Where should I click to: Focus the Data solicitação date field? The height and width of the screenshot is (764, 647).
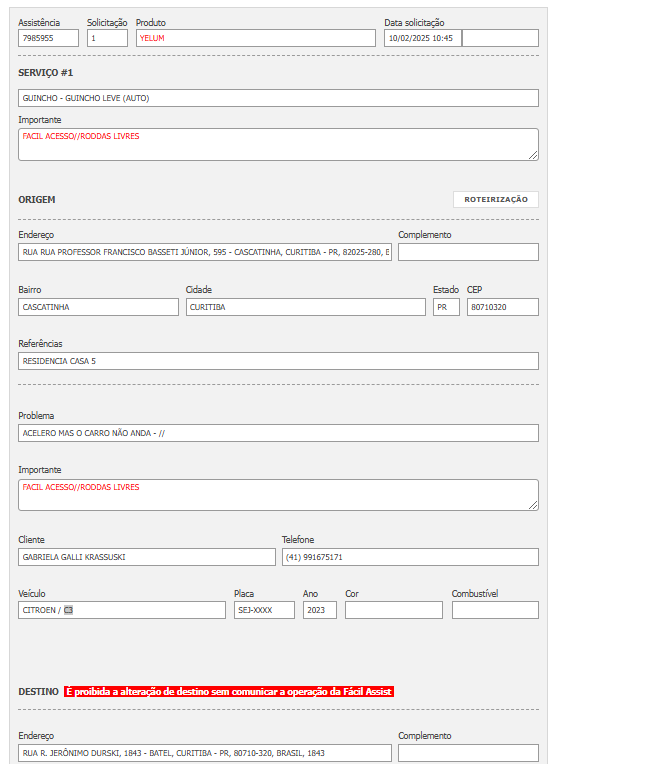[x=422, y=38]
